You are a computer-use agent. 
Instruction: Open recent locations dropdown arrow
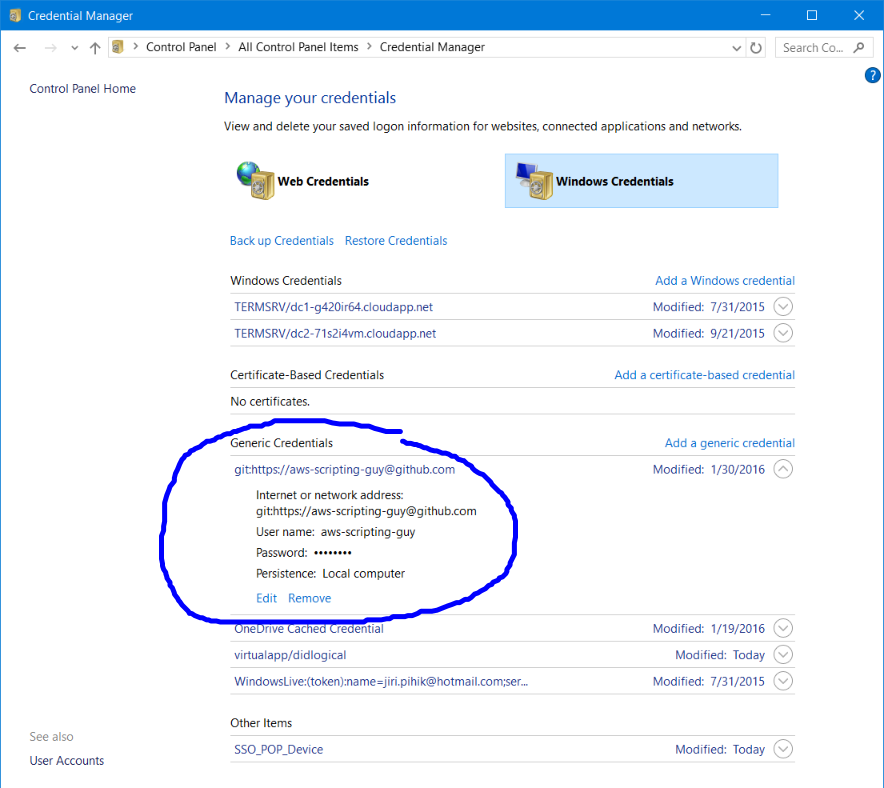point(74,48)
